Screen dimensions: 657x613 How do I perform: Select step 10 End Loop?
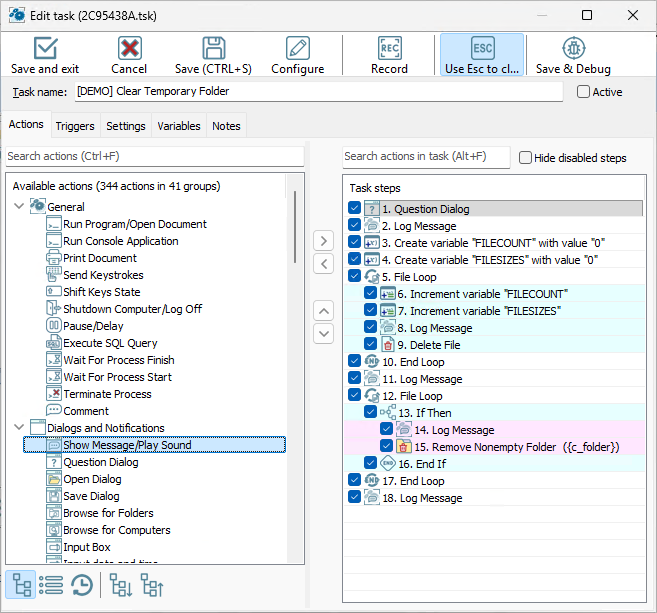[x=413, y=362]
